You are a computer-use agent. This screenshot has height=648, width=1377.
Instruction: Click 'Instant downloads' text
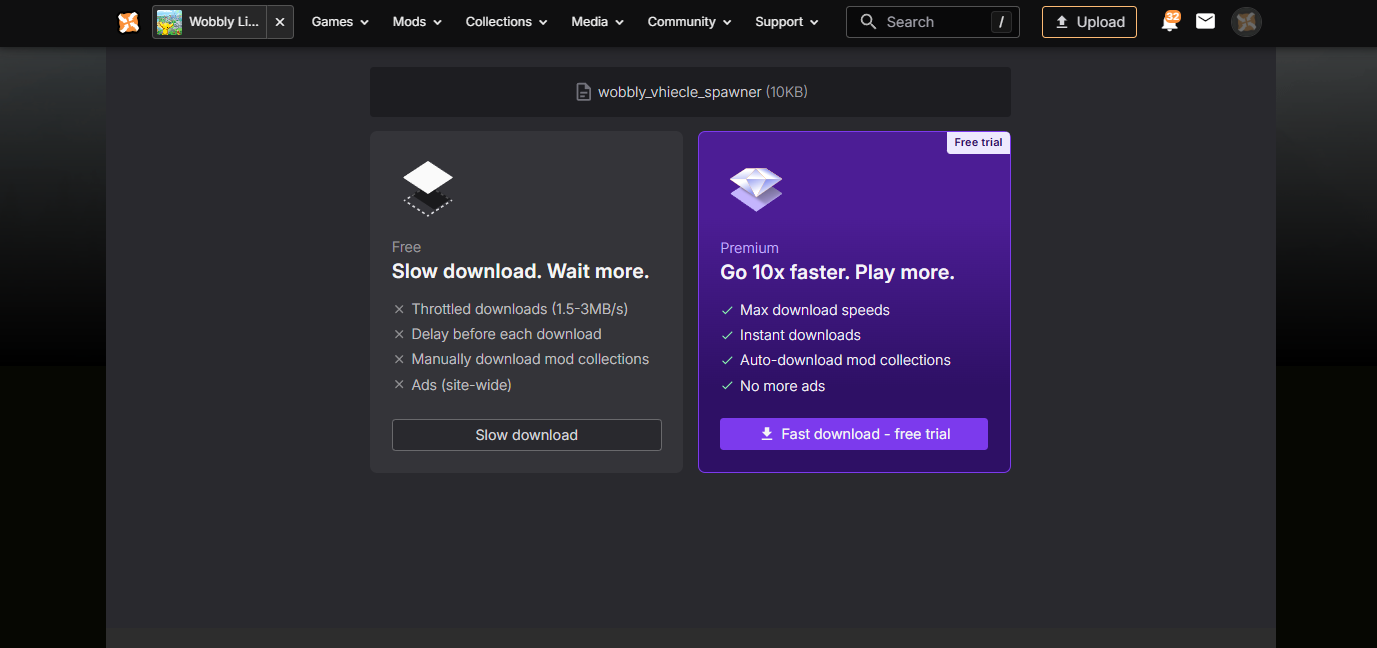pos(800,335)
